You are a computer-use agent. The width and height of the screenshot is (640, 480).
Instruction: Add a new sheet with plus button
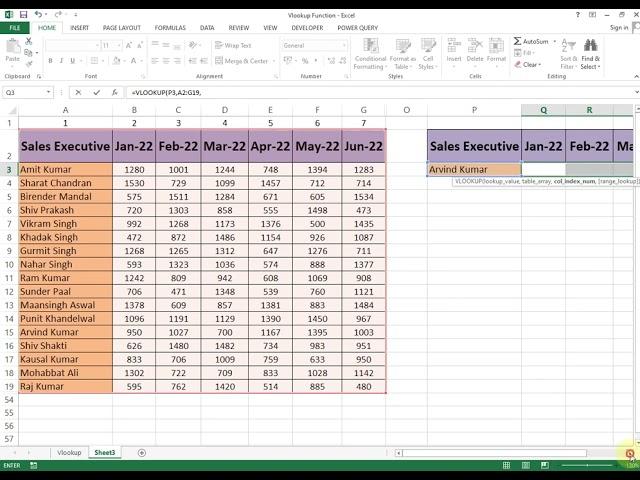pyautogui.click(x=142, y=453)
